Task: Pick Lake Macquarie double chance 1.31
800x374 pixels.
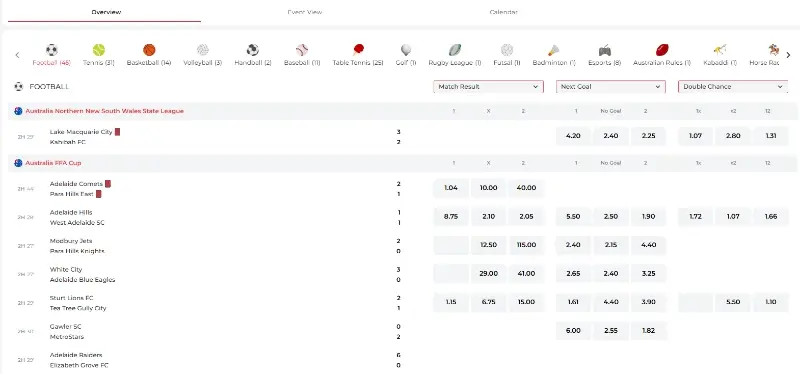Action: pos(771,136)
